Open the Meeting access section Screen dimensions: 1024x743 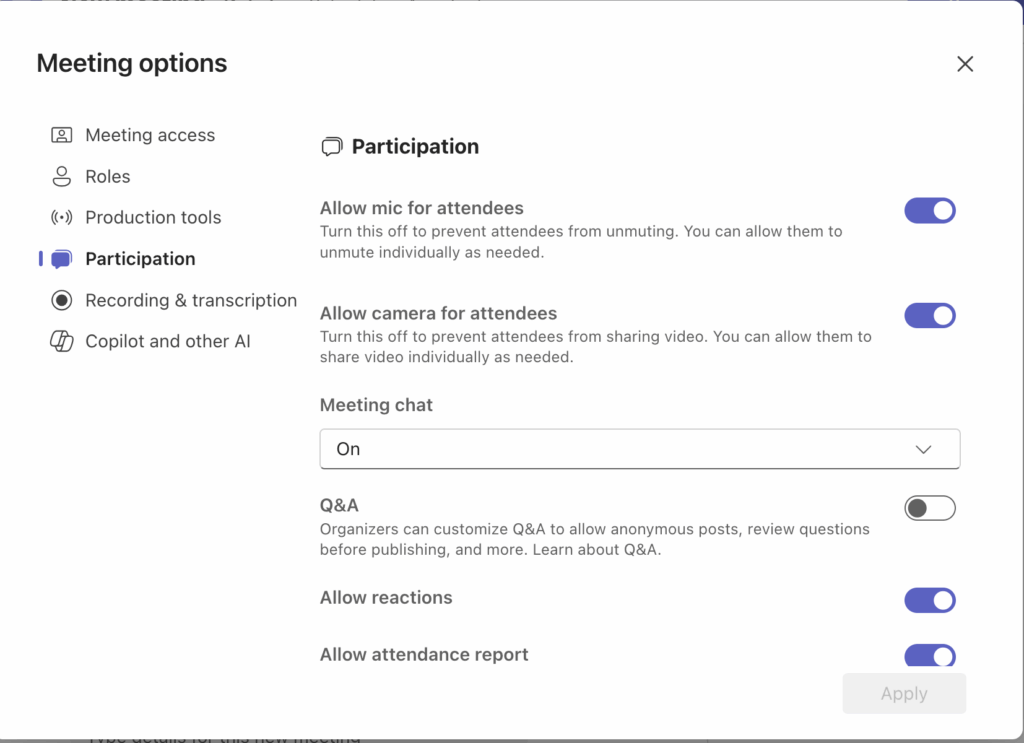150,135
